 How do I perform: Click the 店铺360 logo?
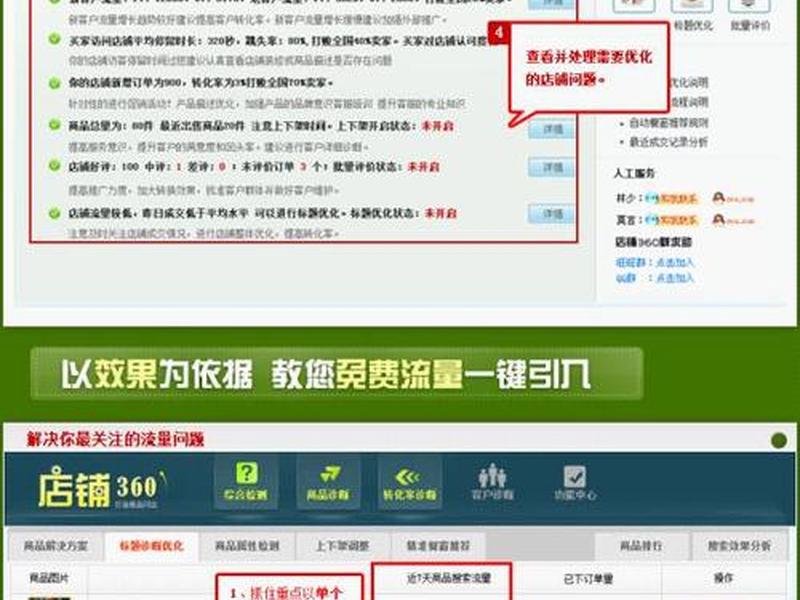(102, 488)
